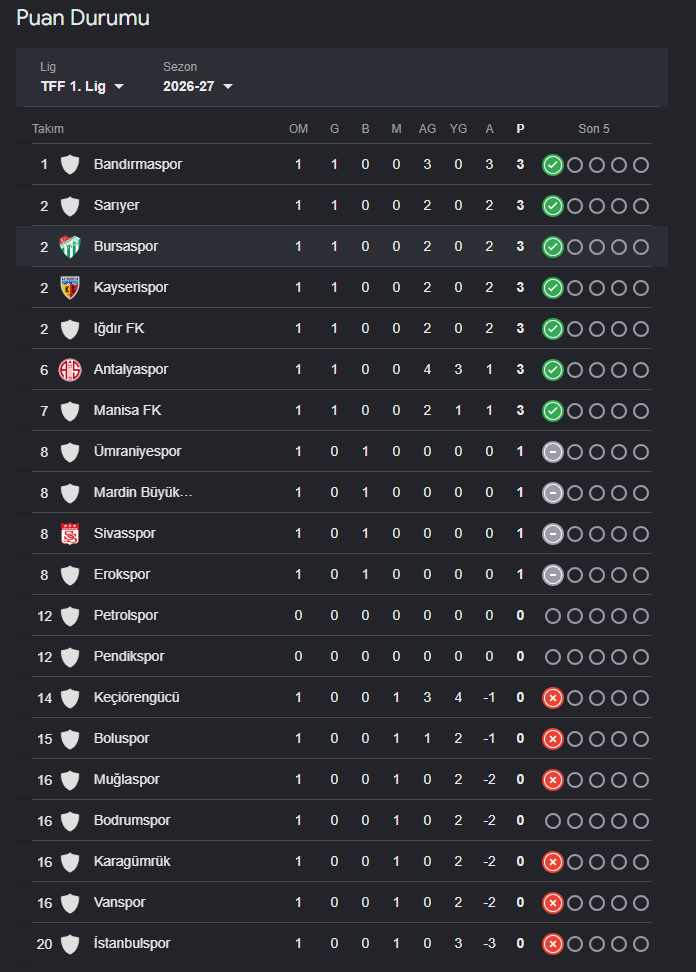Open the Bandırmaspor team link
Screen dimensions: 696x972
click(x=138, y=164)
